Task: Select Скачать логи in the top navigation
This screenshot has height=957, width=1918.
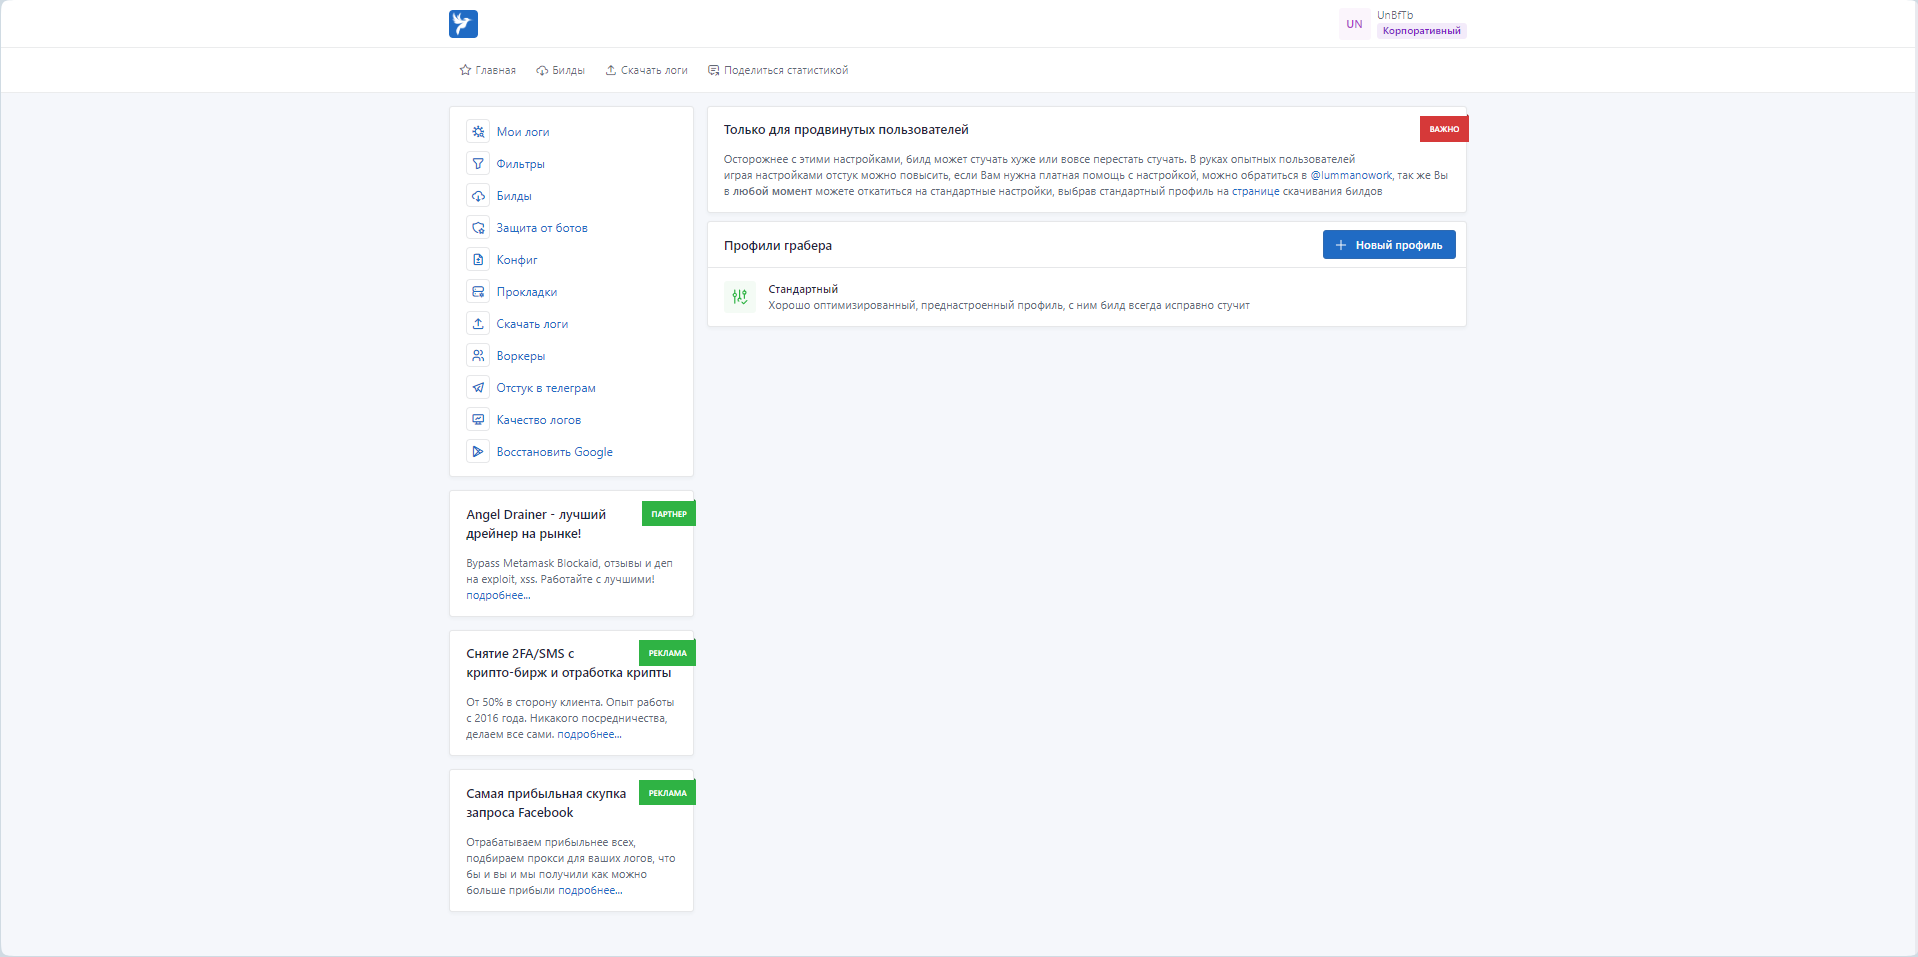Action: click(646, 70)
